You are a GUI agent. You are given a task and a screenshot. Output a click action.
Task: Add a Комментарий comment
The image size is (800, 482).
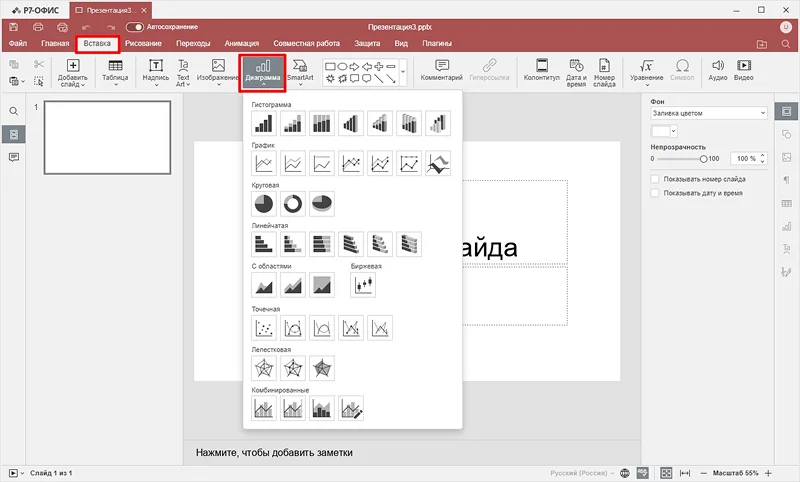pyautogui.click(x=442, y=70)
